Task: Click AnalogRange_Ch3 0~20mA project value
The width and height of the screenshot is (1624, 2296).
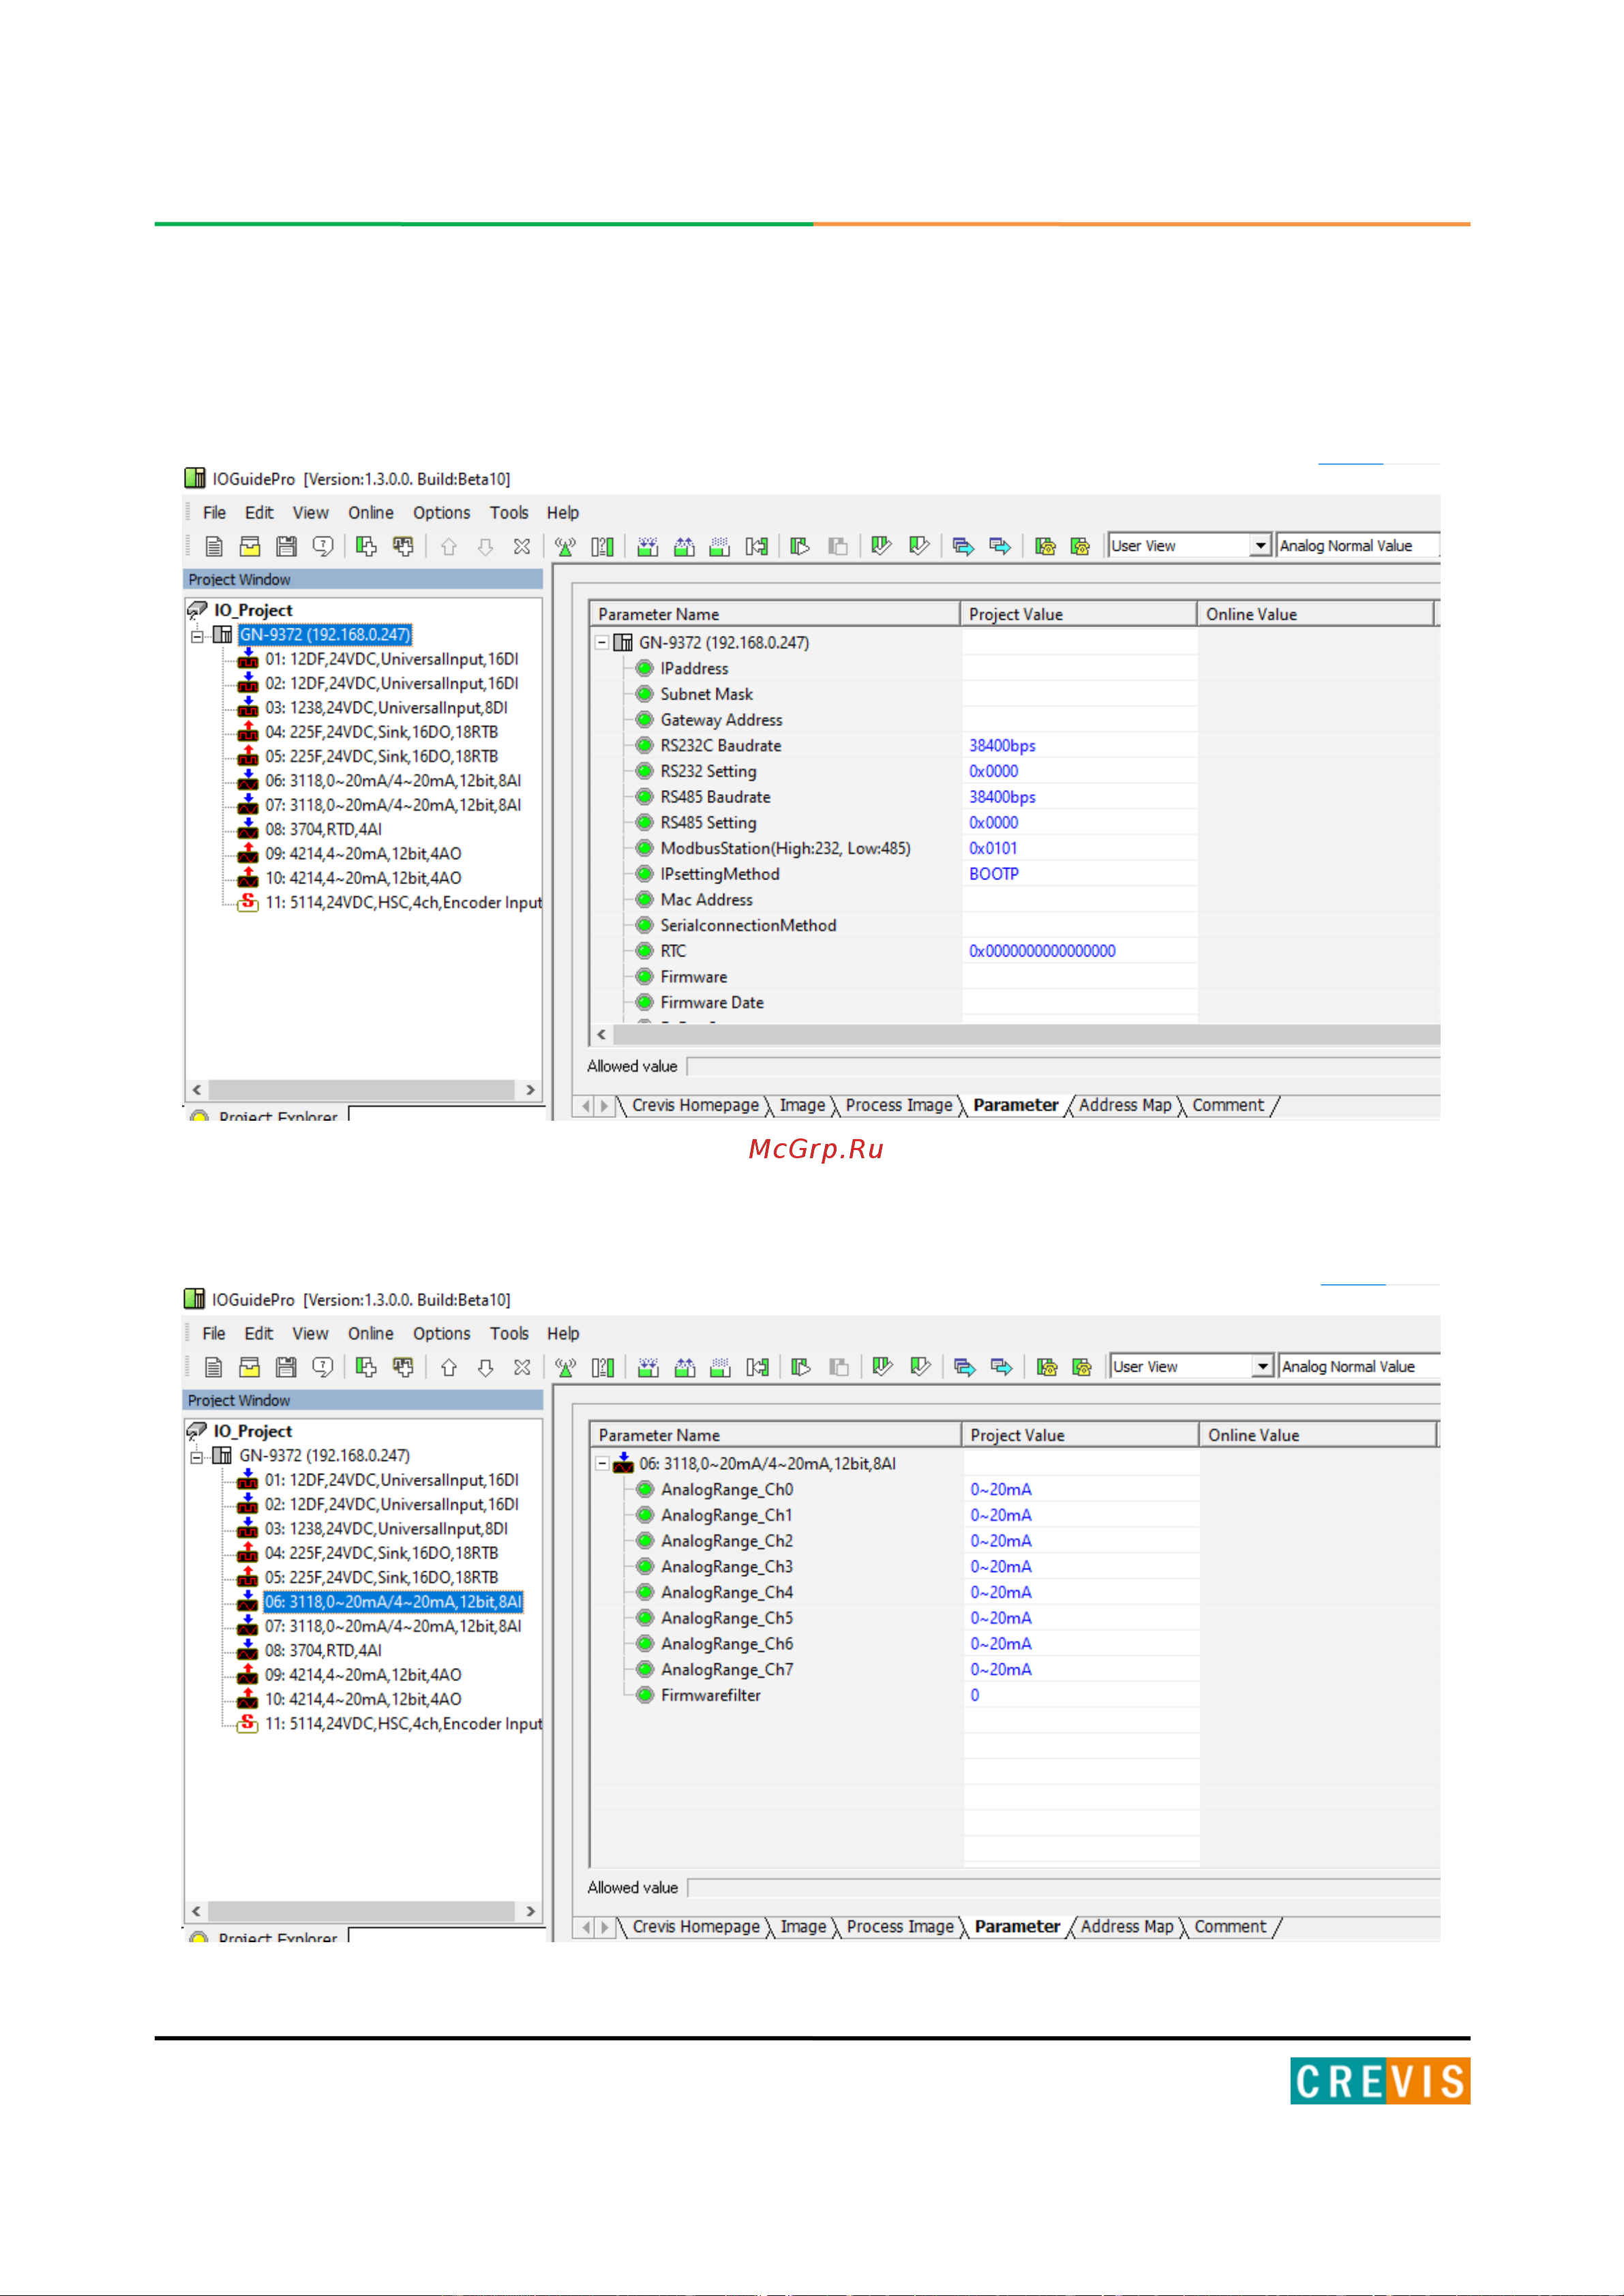Action: coord(1001,1567)
